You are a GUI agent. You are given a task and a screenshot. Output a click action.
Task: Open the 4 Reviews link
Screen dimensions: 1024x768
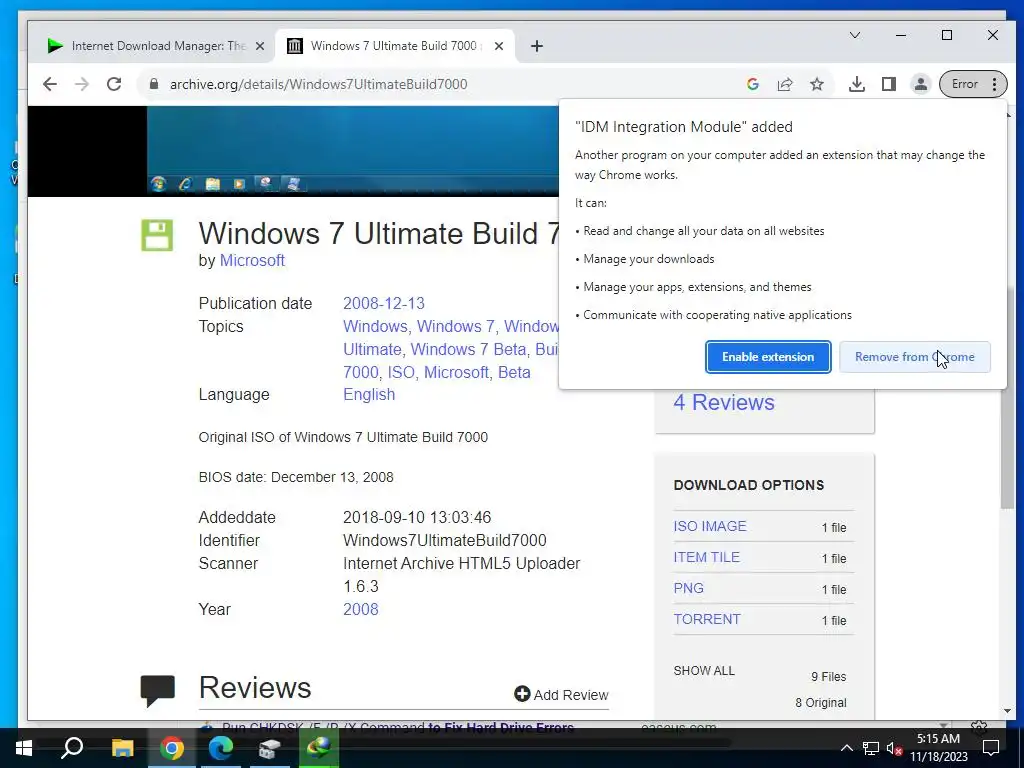724,402
